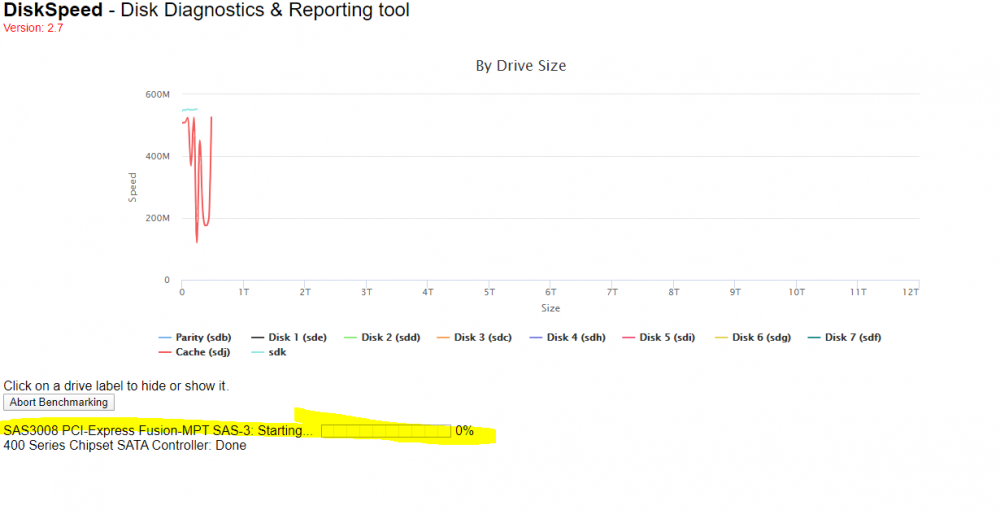The height and width of the screenshot is (514, 1000).
Task: Click the SAS3008 benchmark progress bar
Action: tap(386, 431)
